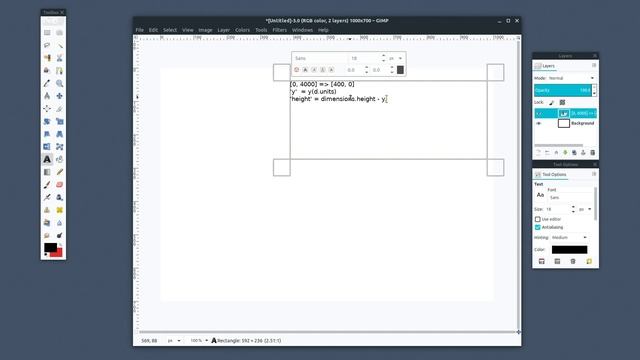The height and width of the screenshot is (360, 640).
Task: Toggle lock alpha channel checkerboard icon
Action: tap(562, 102)
